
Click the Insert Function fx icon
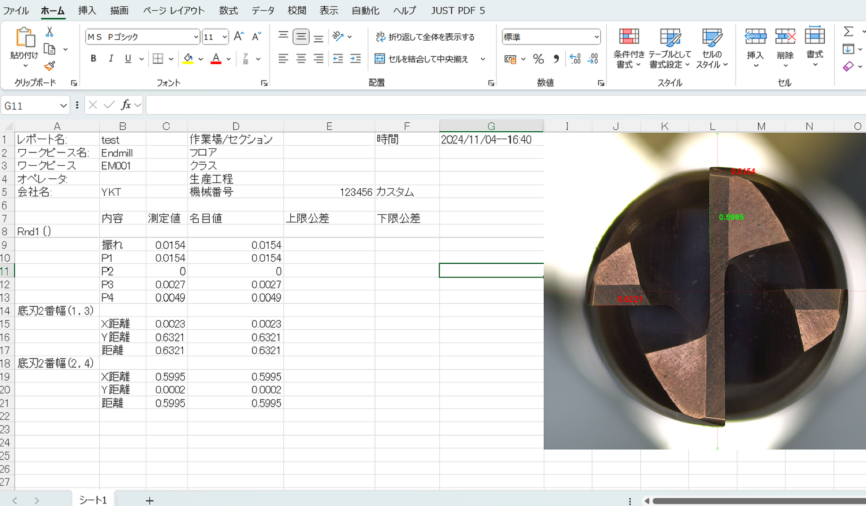(127, 105)
